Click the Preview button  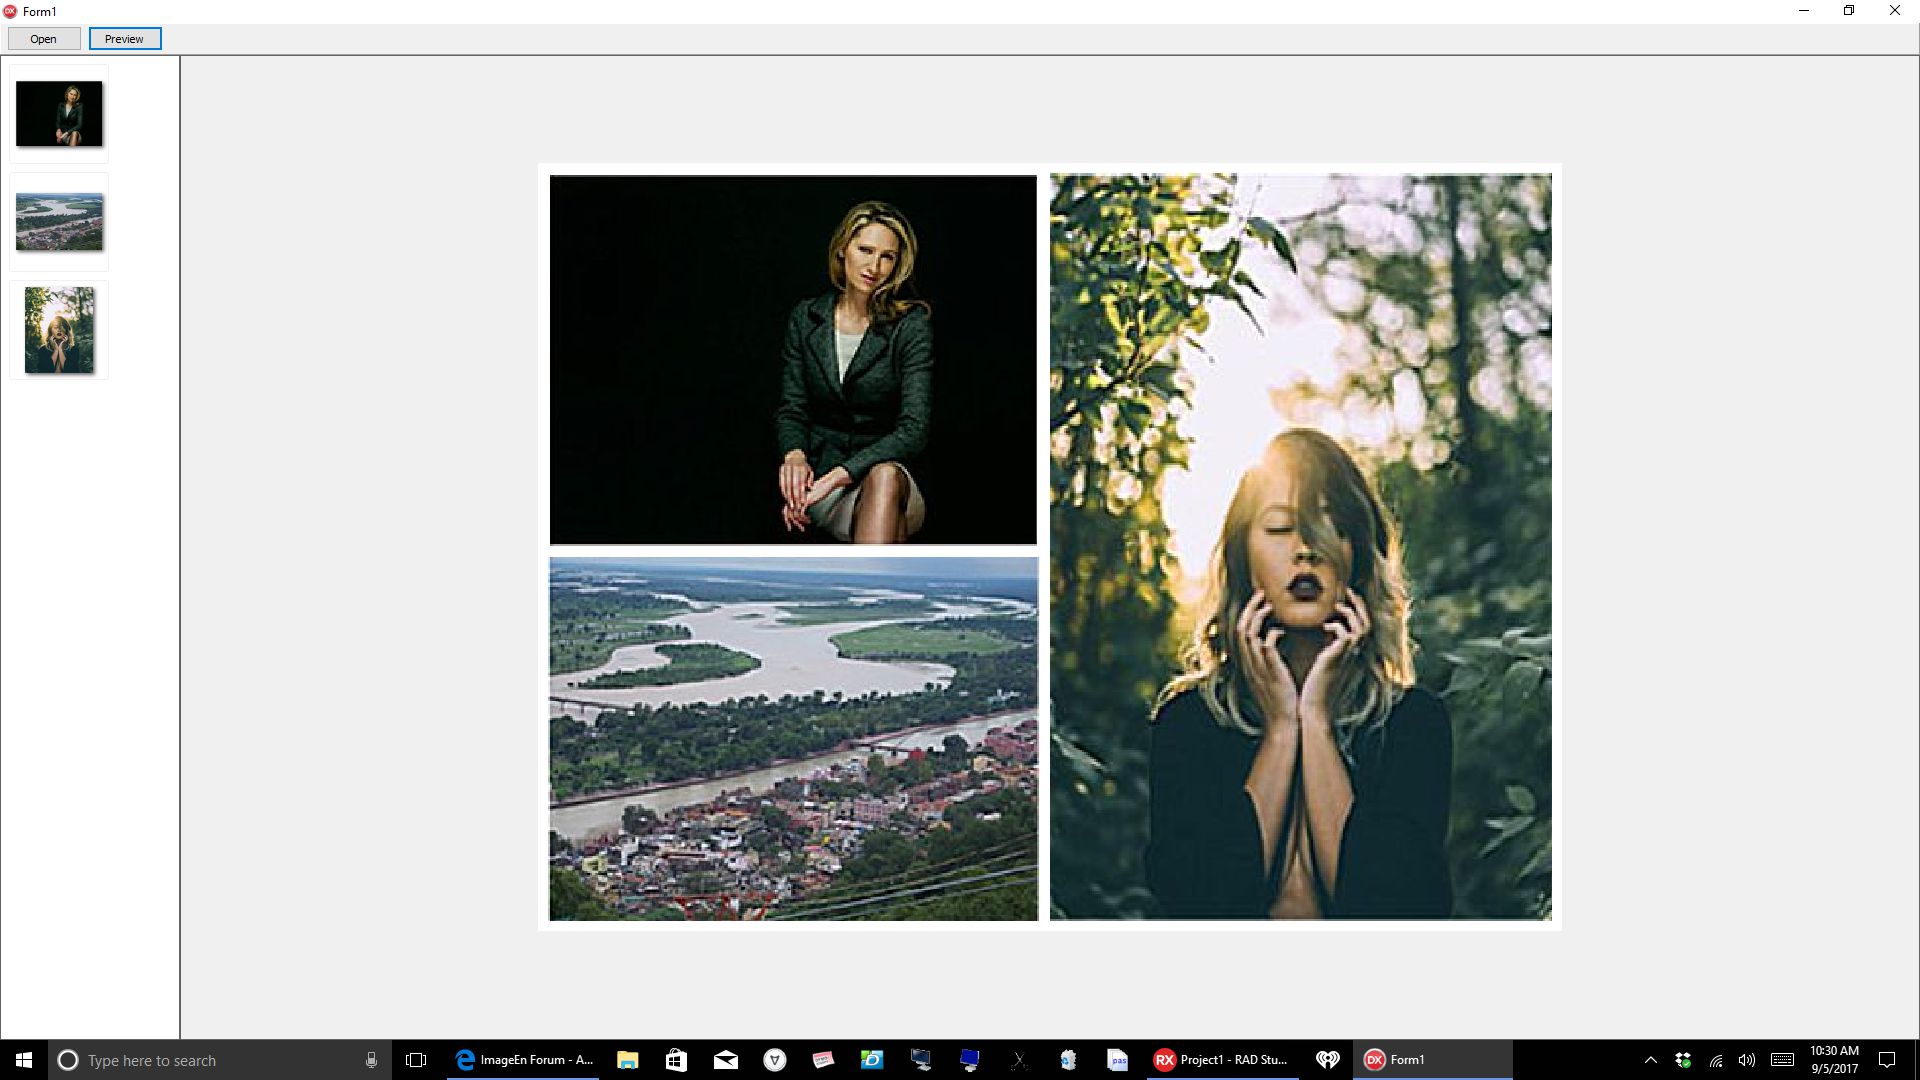click(125, 39)
